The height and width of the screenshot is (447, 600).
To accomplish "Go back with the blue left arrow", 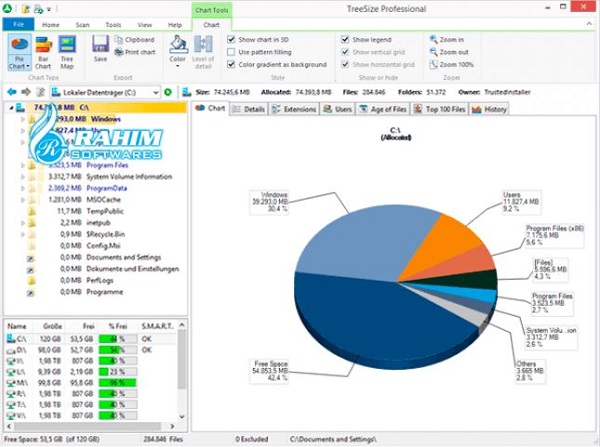I will click(12, 92).
